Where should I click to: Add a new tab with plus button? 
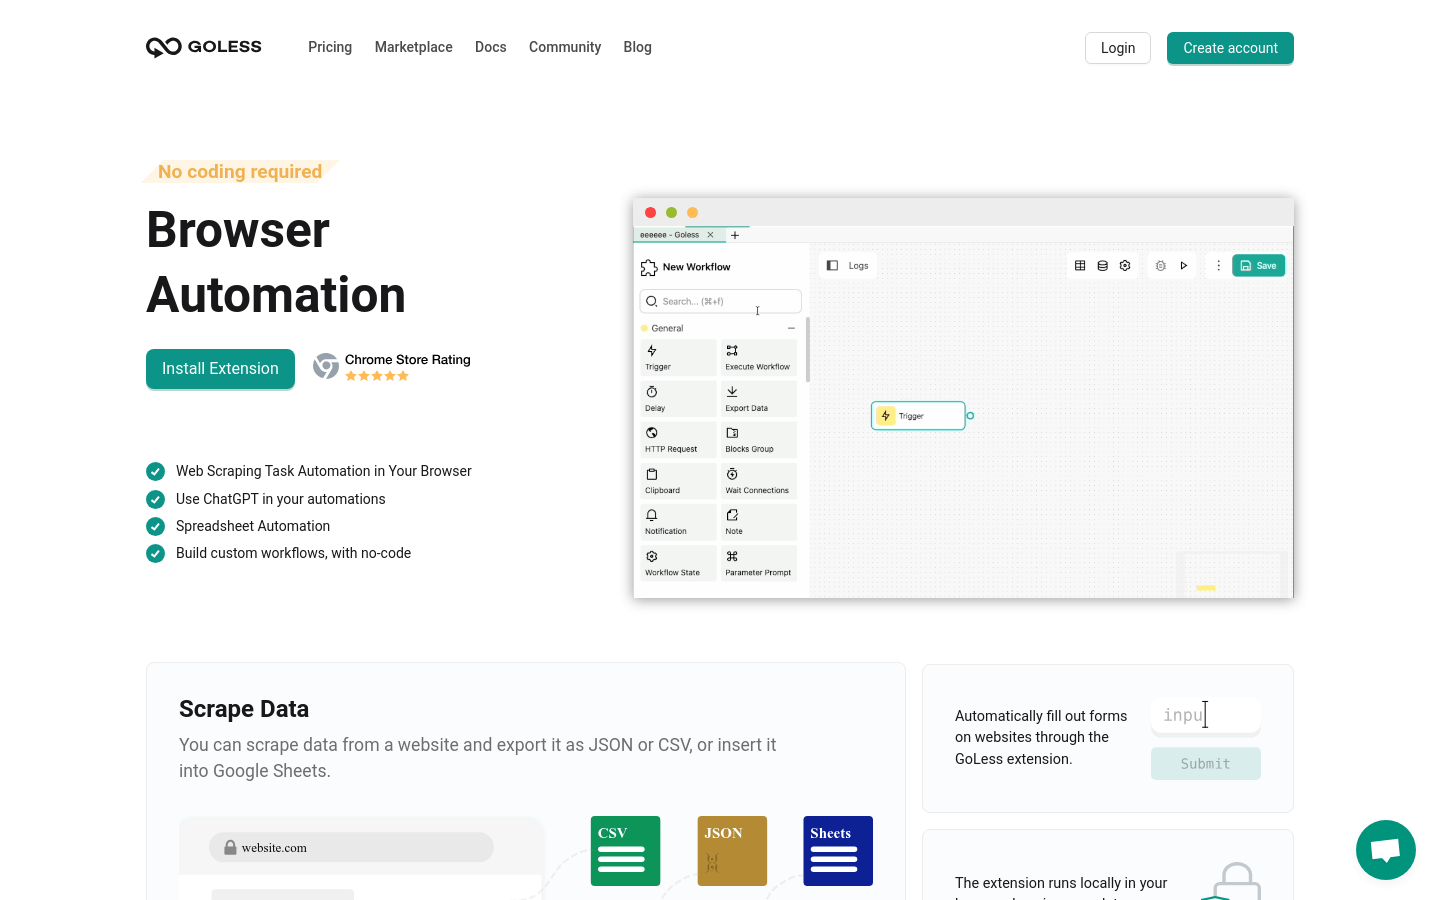point(735,235)
